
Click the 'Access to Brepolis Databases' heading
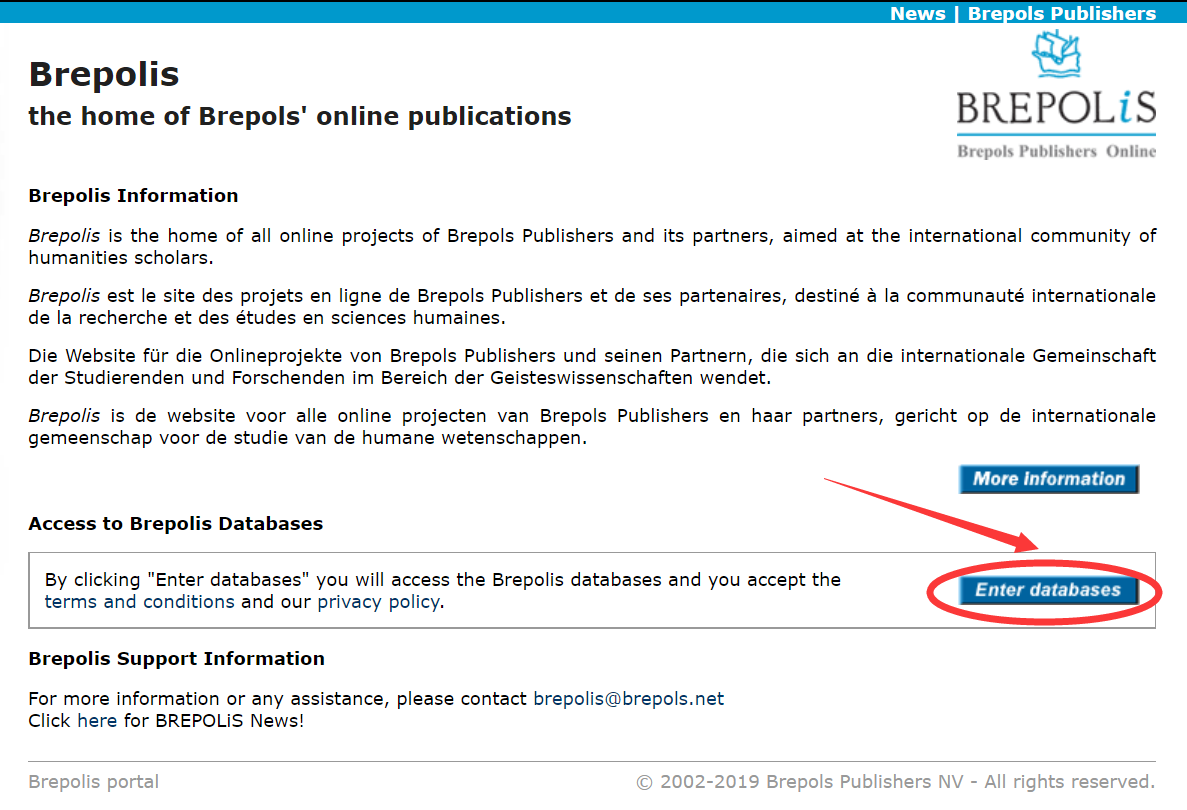point(176,524)
